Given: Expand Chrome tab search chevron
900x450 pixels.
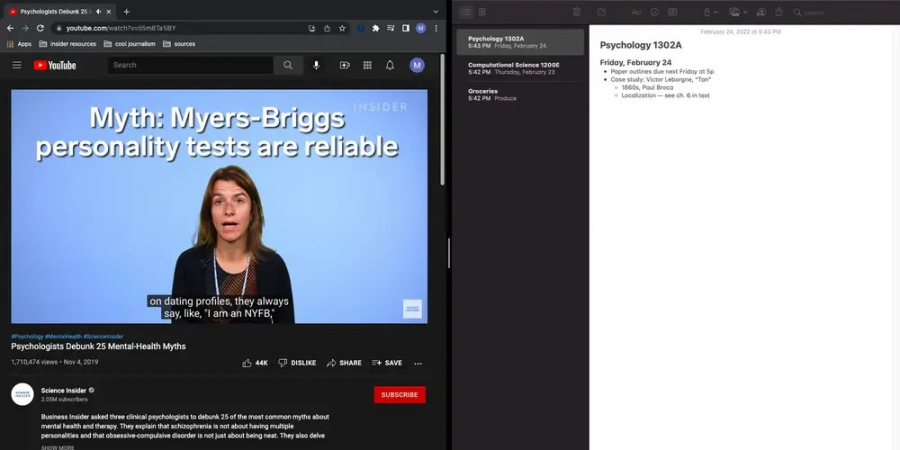Looking at the screenshot, I should coord(435,11).
